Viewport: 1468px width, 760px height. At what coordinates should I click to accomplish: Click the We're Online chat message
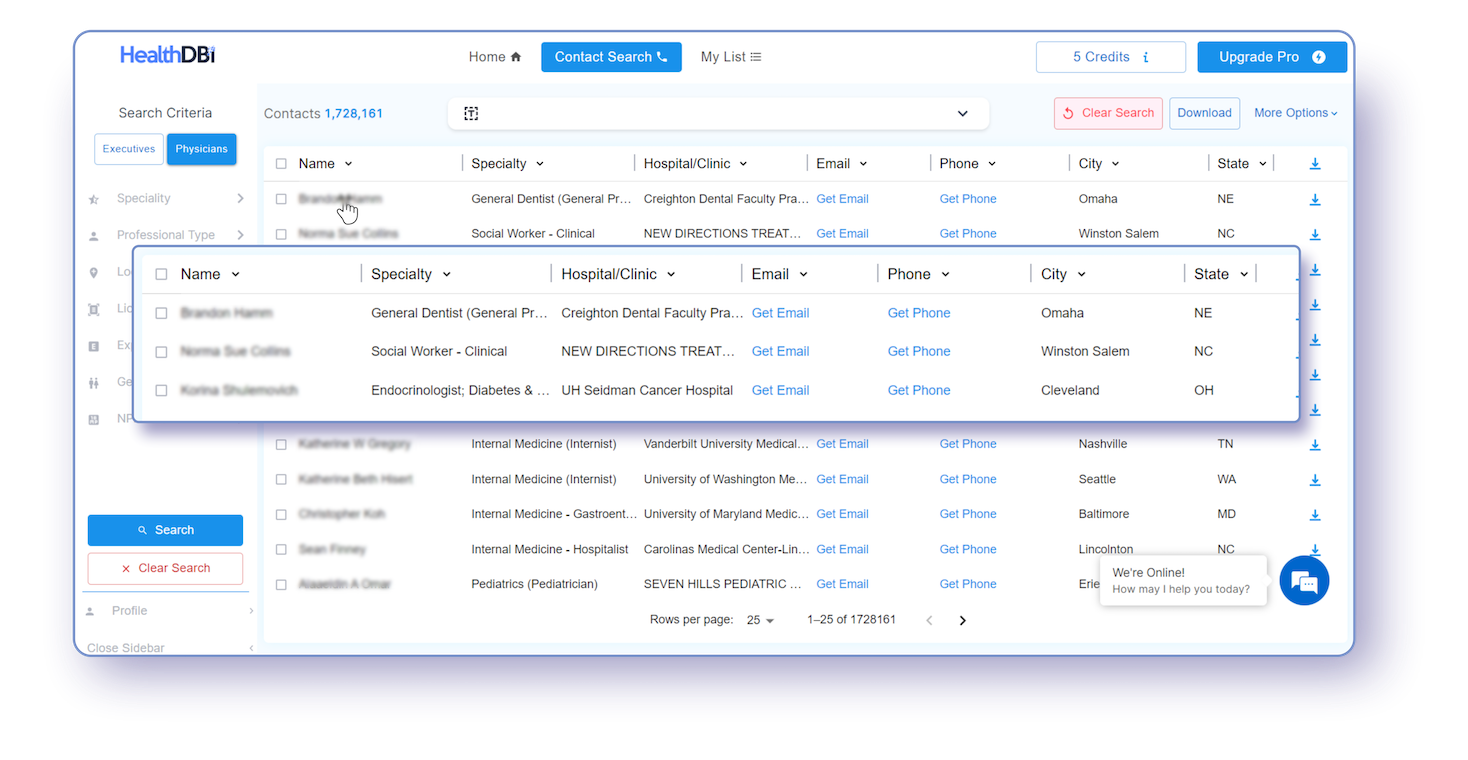point(1183,581)
